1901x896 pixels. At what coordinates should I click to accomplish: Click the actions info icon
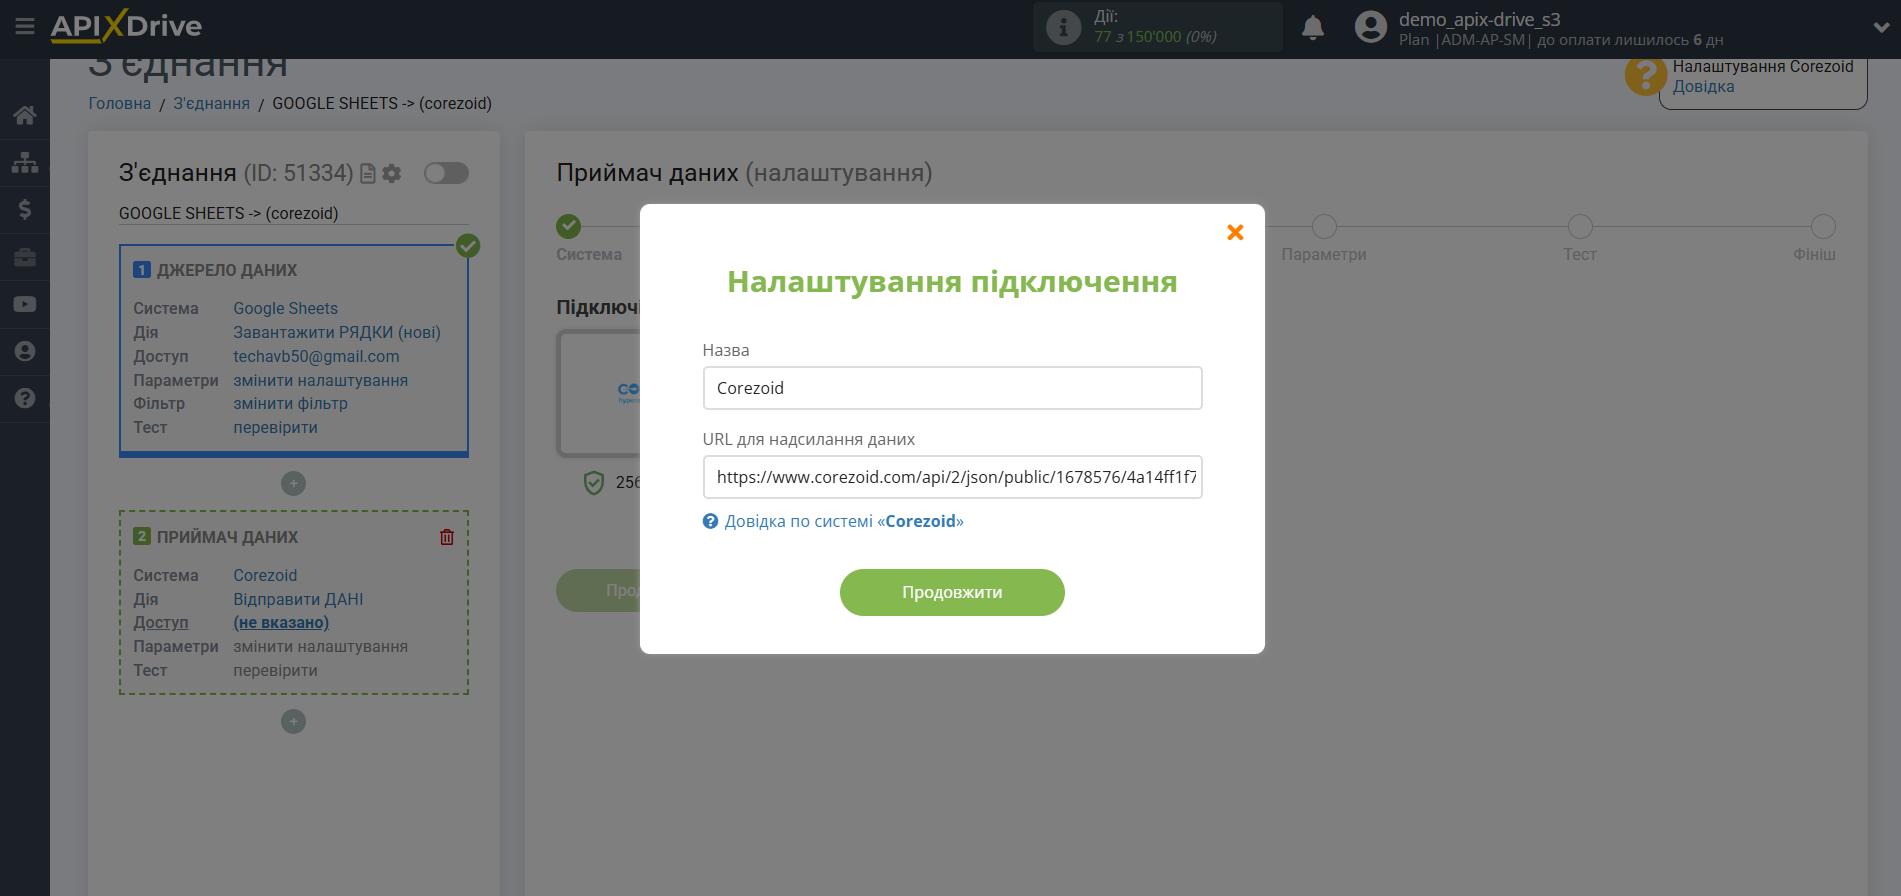pos(1063,27)
